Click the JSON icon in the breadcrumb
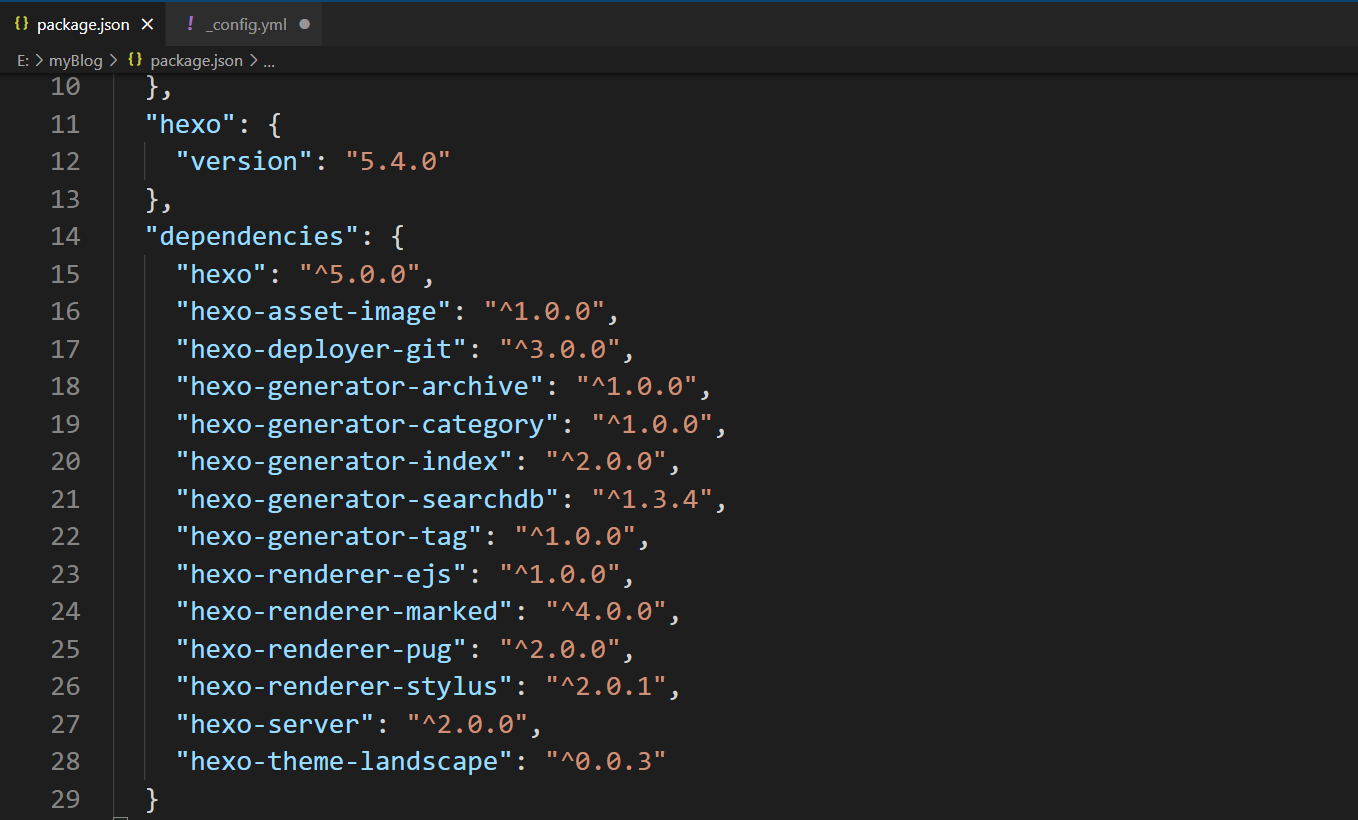This screenshot has height=820, width=1358. pos(135,61)
